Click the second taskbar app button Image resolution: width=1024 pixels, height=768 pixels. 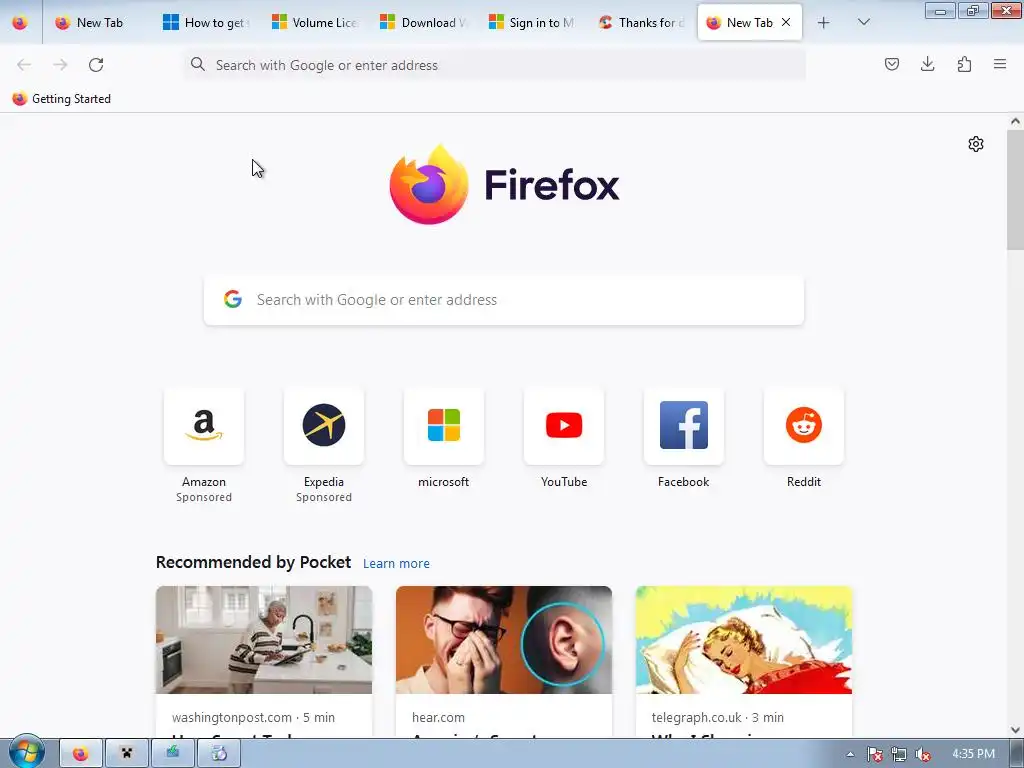tap(127, 754)
